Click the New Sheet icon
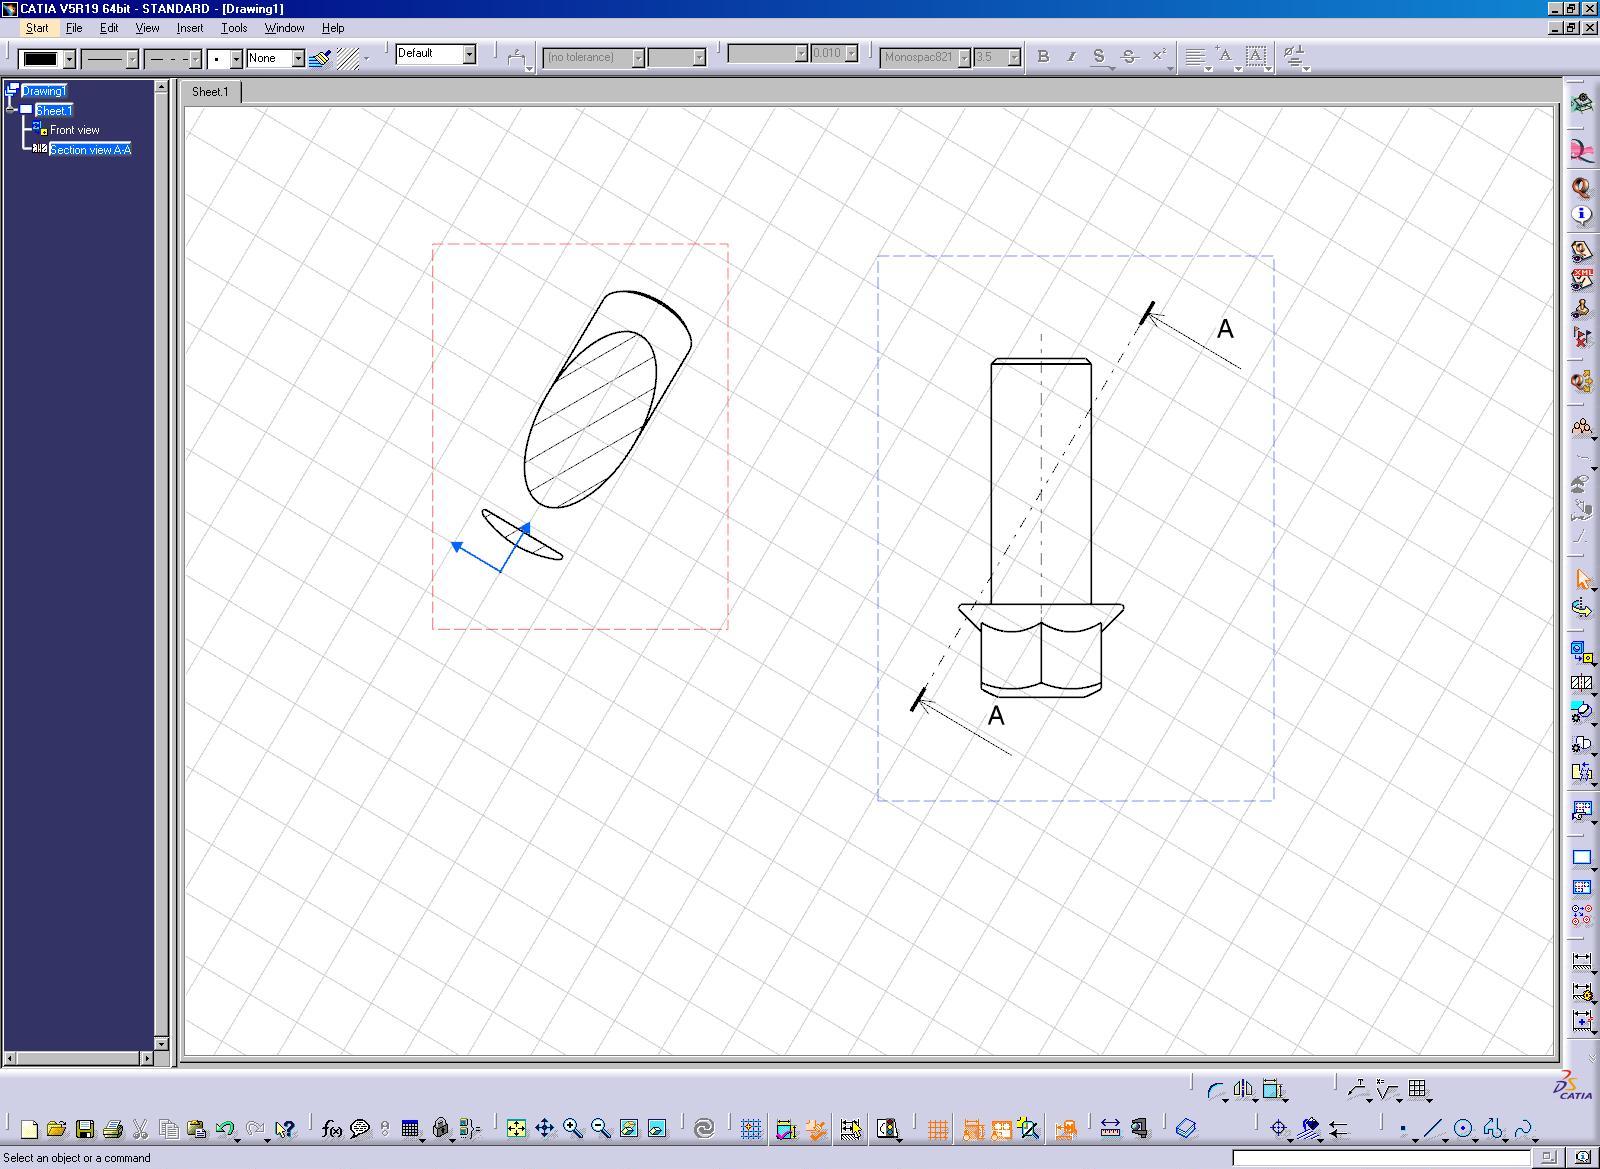This screenshot has height=1169, width=1600. coord(1581,857)
